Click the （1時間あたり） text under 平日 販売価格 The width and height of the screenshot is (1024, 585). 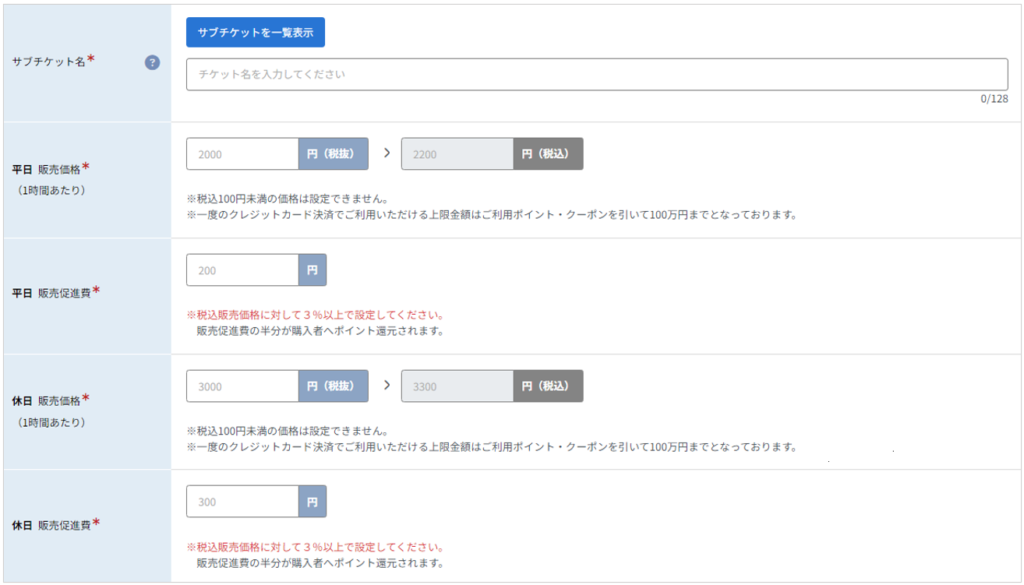tap(52, 191)
